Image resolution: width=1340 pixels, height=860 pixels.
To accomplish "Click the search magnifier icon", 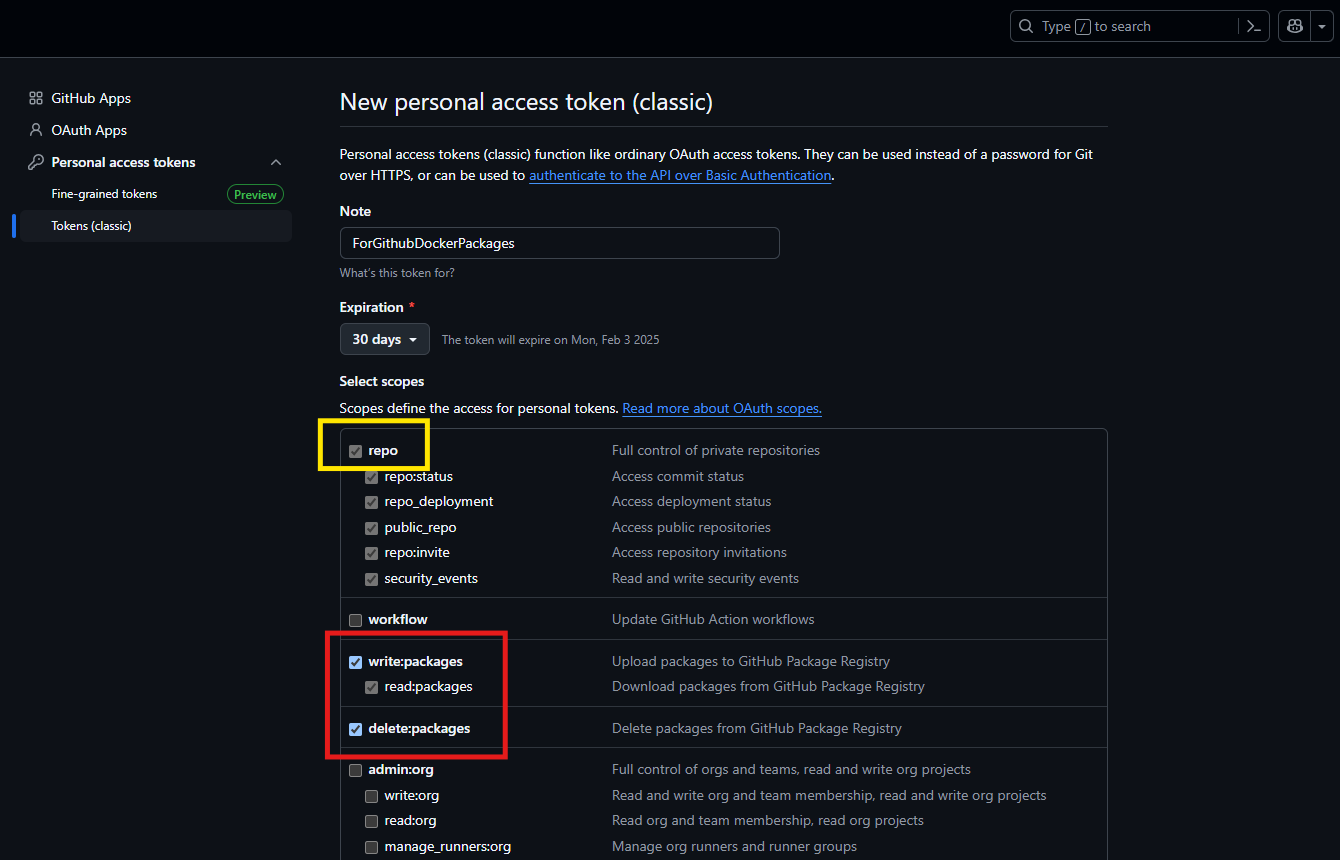I will (1026, 26).
